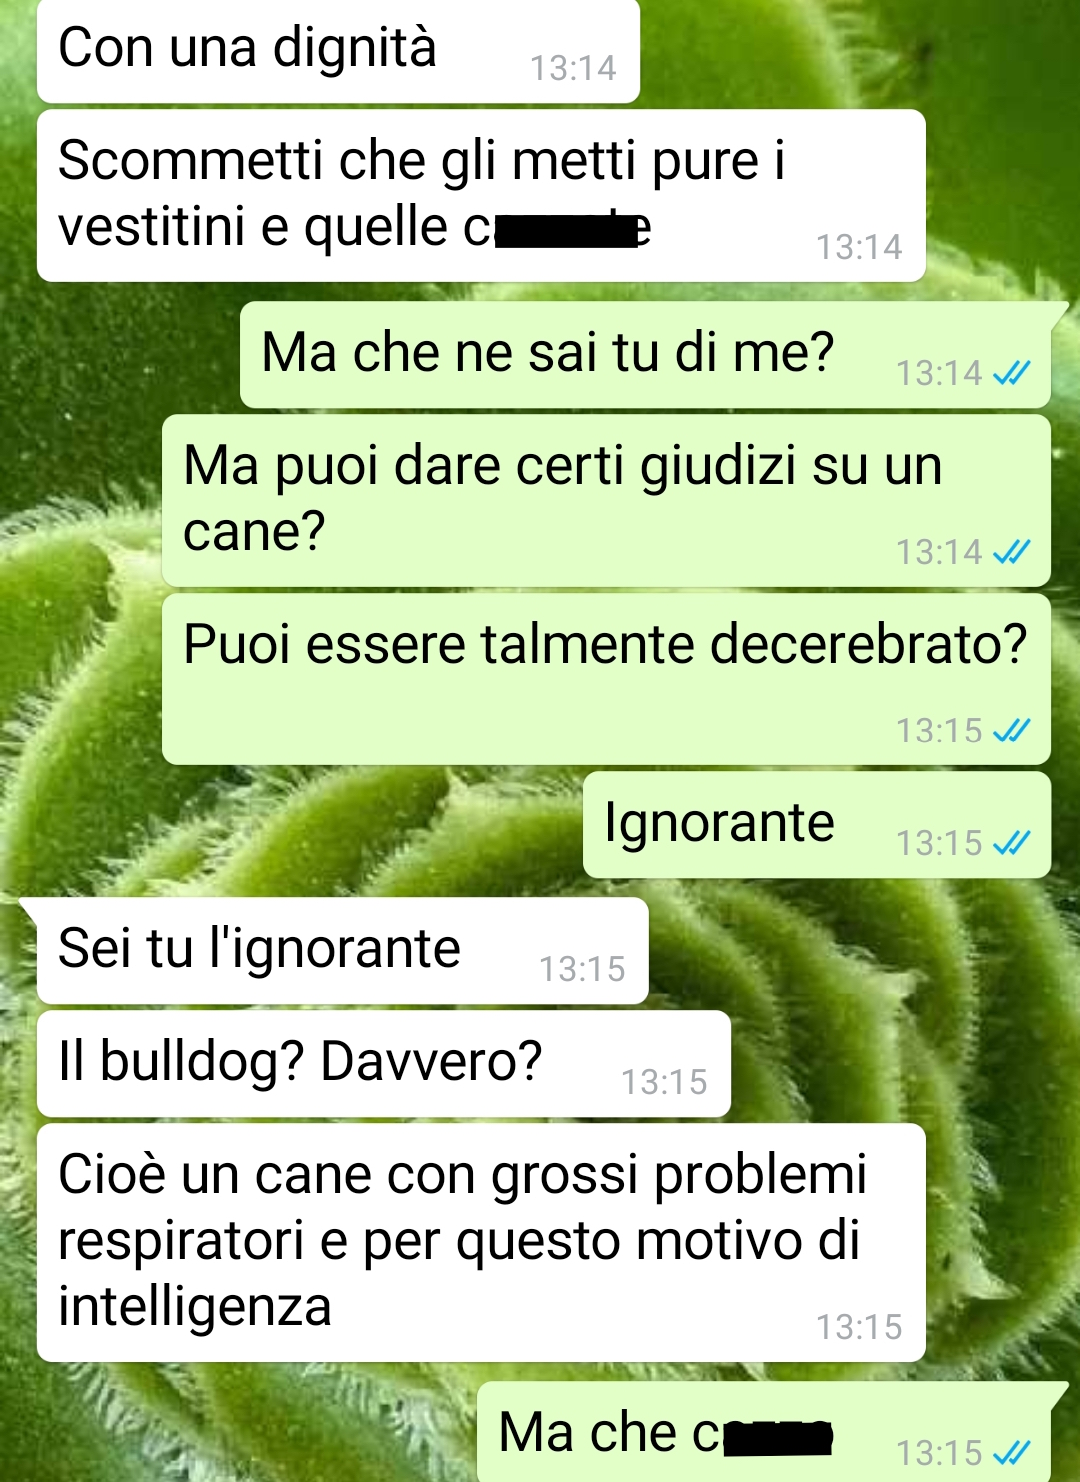Screen dimensions: 1080x1482
Task: Tap the sent "Ignorante" message
Action: coord(817,825)
